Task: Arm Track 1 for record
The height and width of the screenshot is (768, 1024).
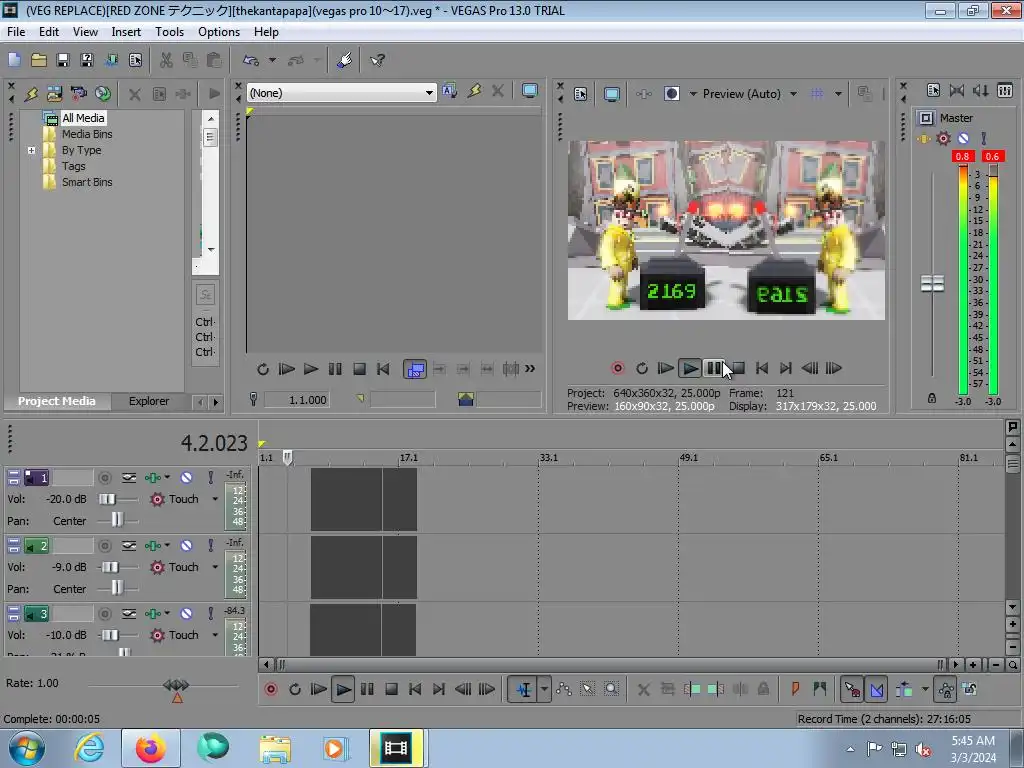Action: pyautogui.click(x=104, y=478)
